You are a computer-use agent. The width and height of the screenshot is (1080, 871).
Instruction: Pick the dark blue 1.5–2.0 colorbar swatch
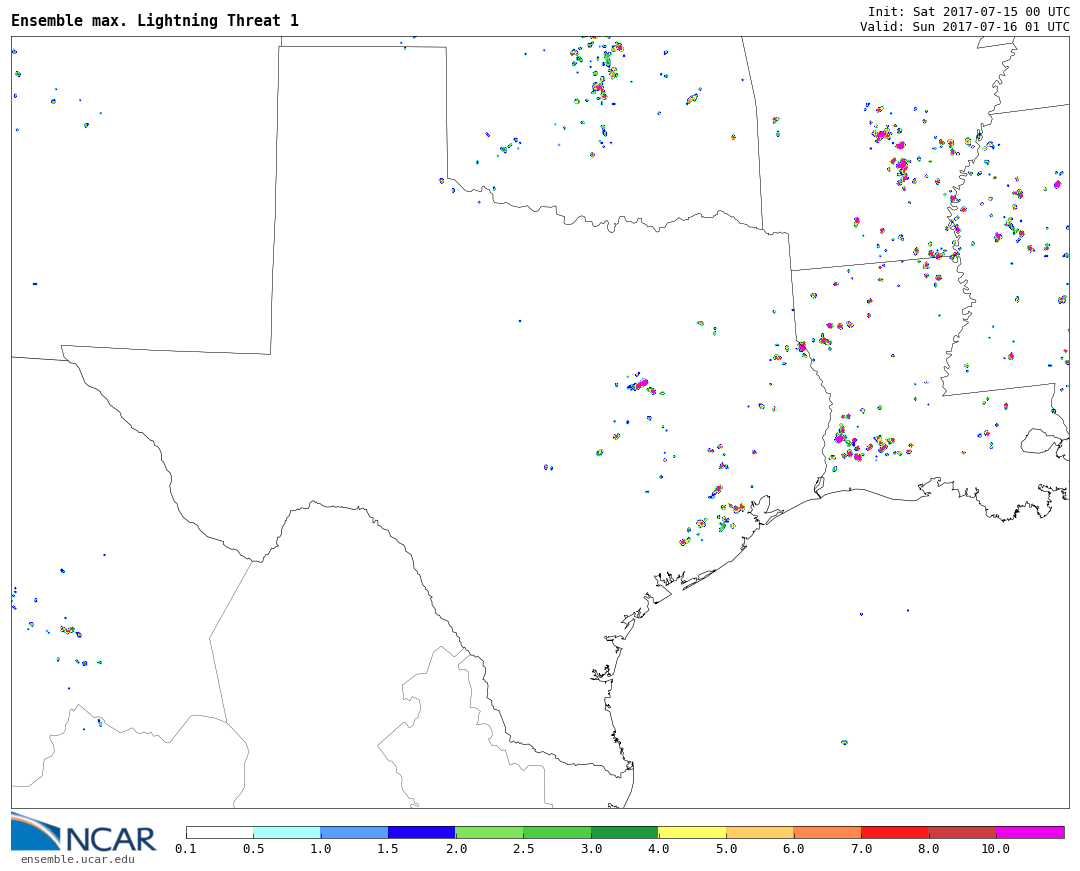tap(422, 832)
